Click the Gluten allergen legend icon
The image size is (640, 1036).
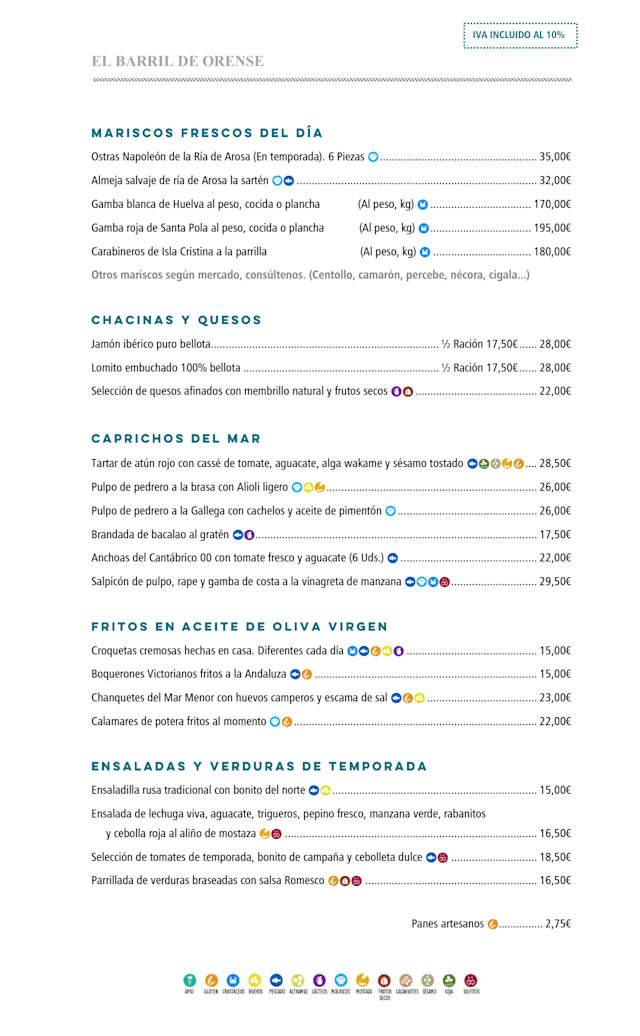(211, 980)
